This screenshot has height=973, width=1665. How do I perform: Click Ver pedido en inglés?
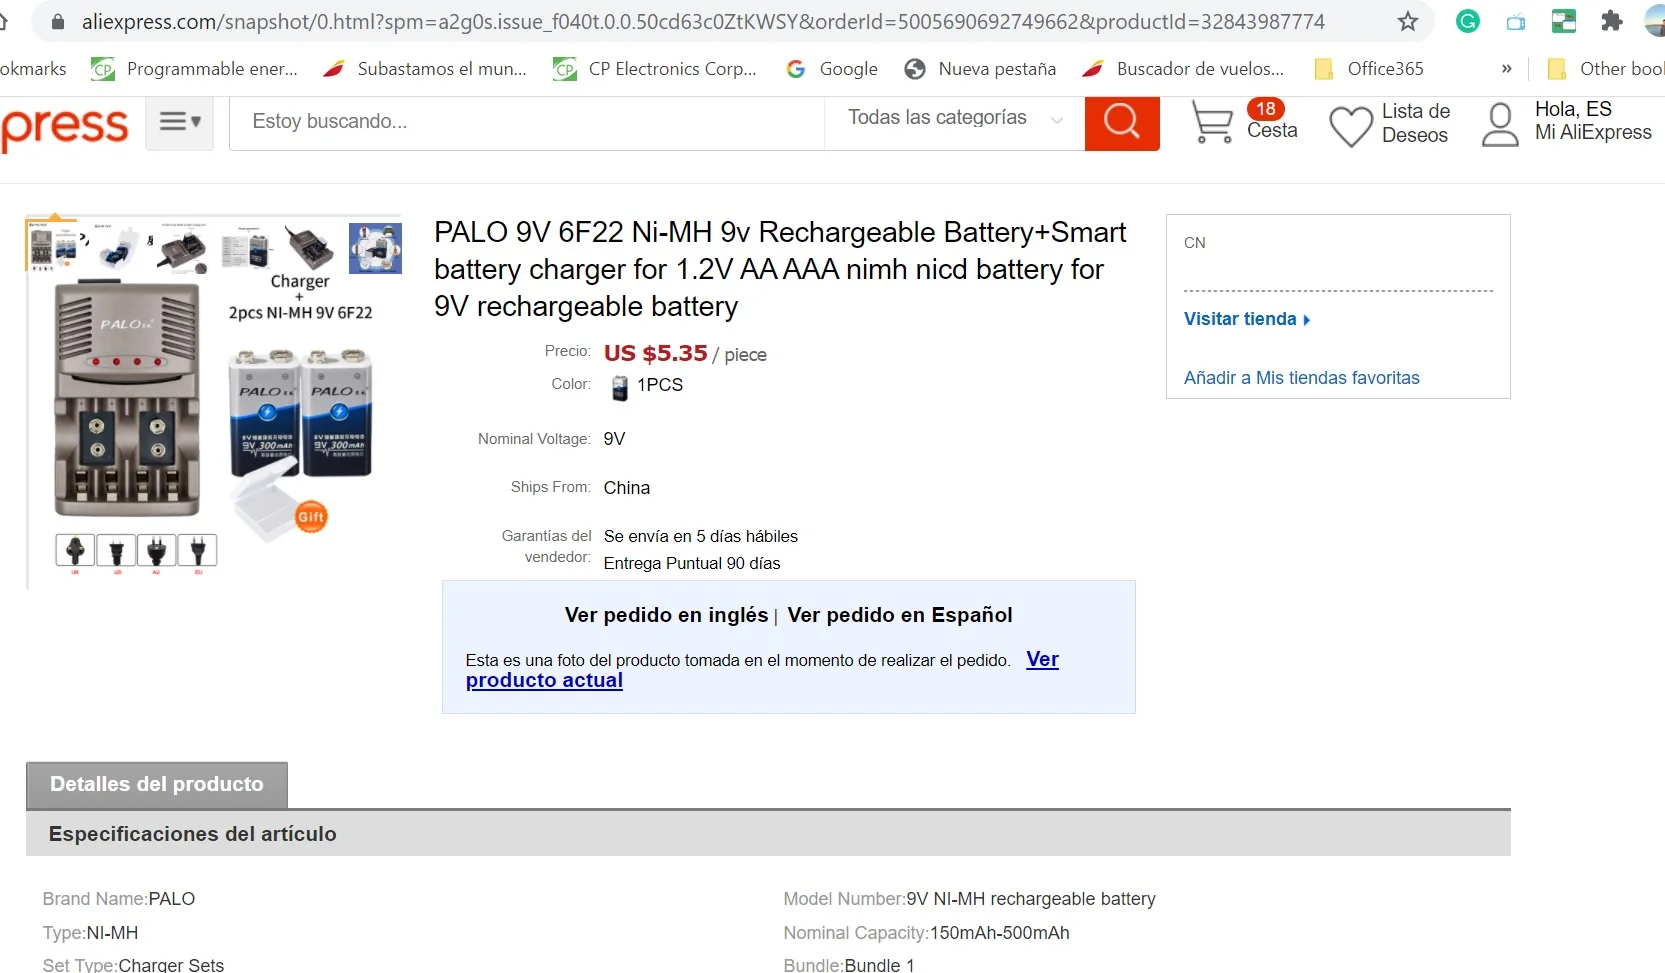666,615
